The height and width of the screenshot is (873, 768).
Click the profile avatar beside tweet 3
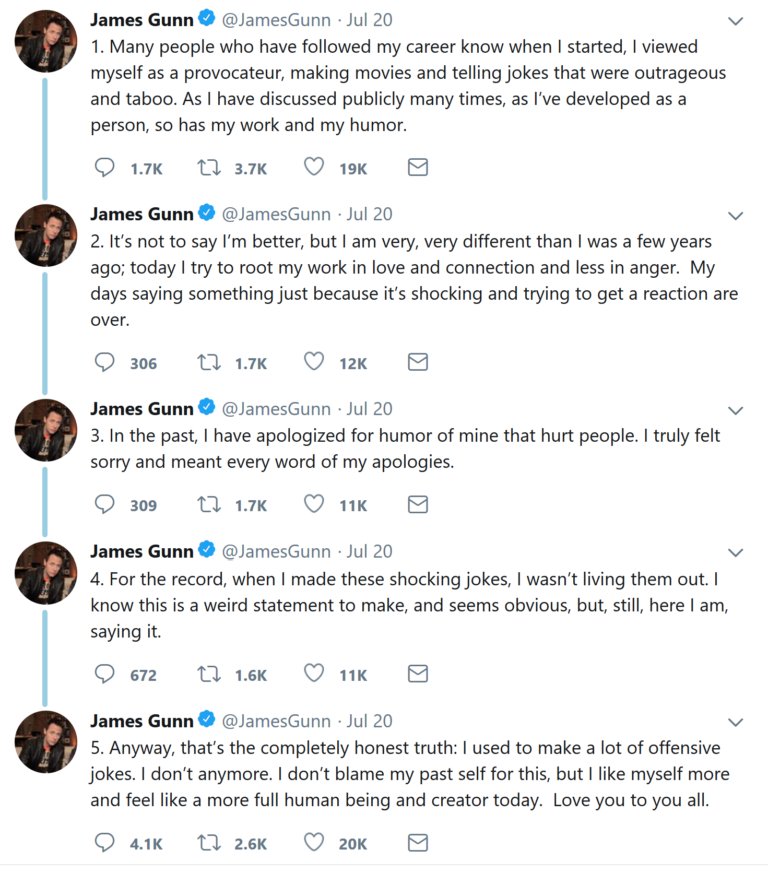(46, 429)
